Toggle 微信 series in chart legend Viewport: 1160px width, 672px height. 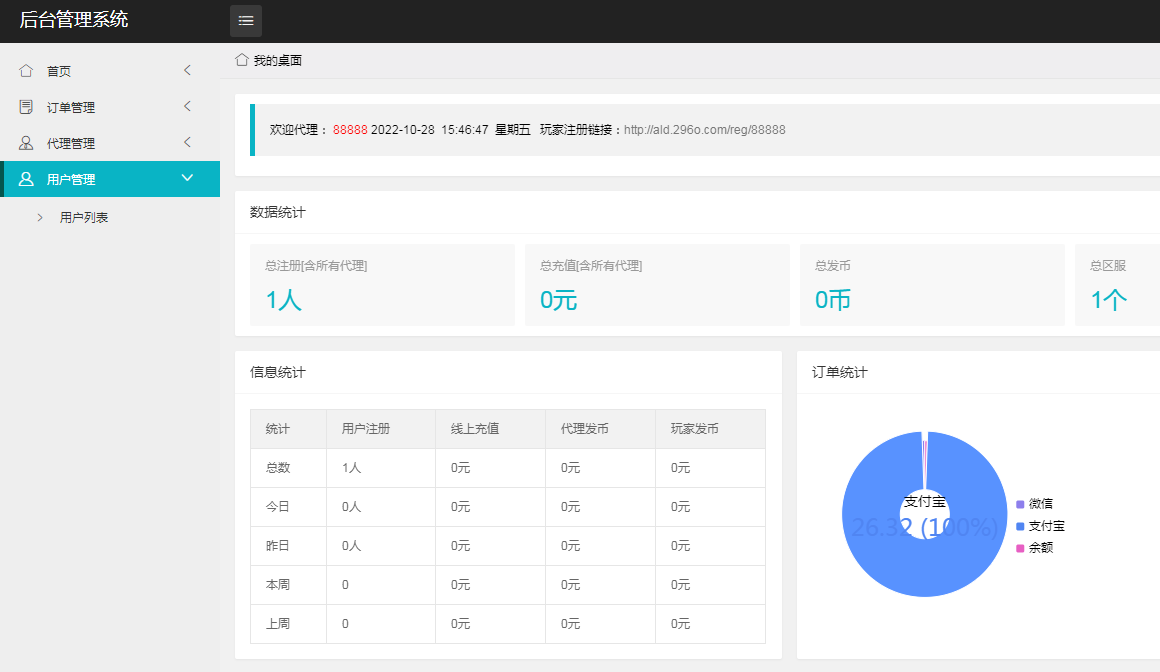tap(1034, 504)
